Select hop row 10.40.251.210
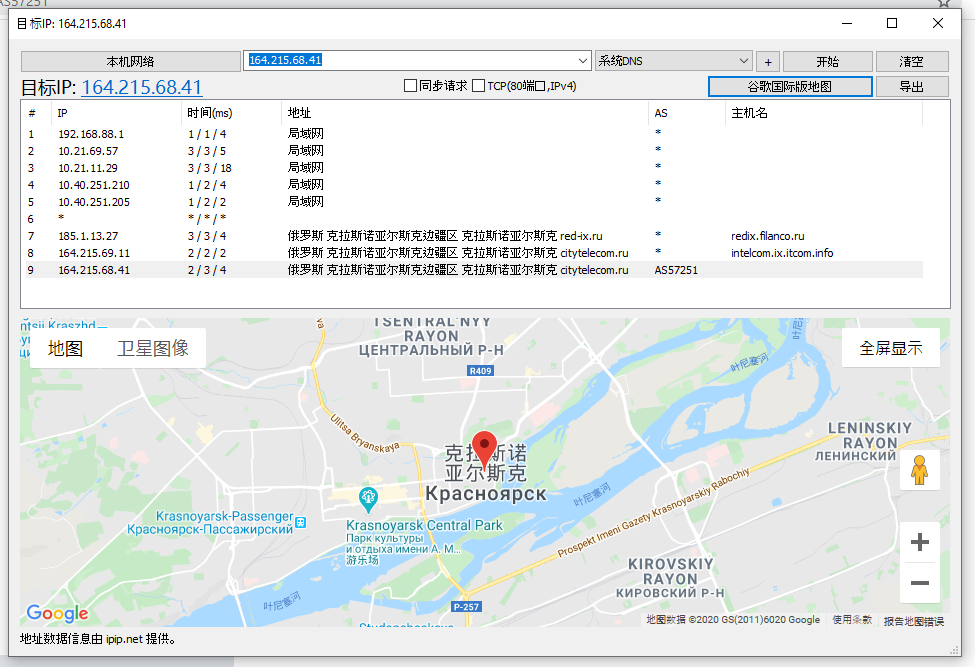This screenshot has height=667, width=975. pos(473,185)
